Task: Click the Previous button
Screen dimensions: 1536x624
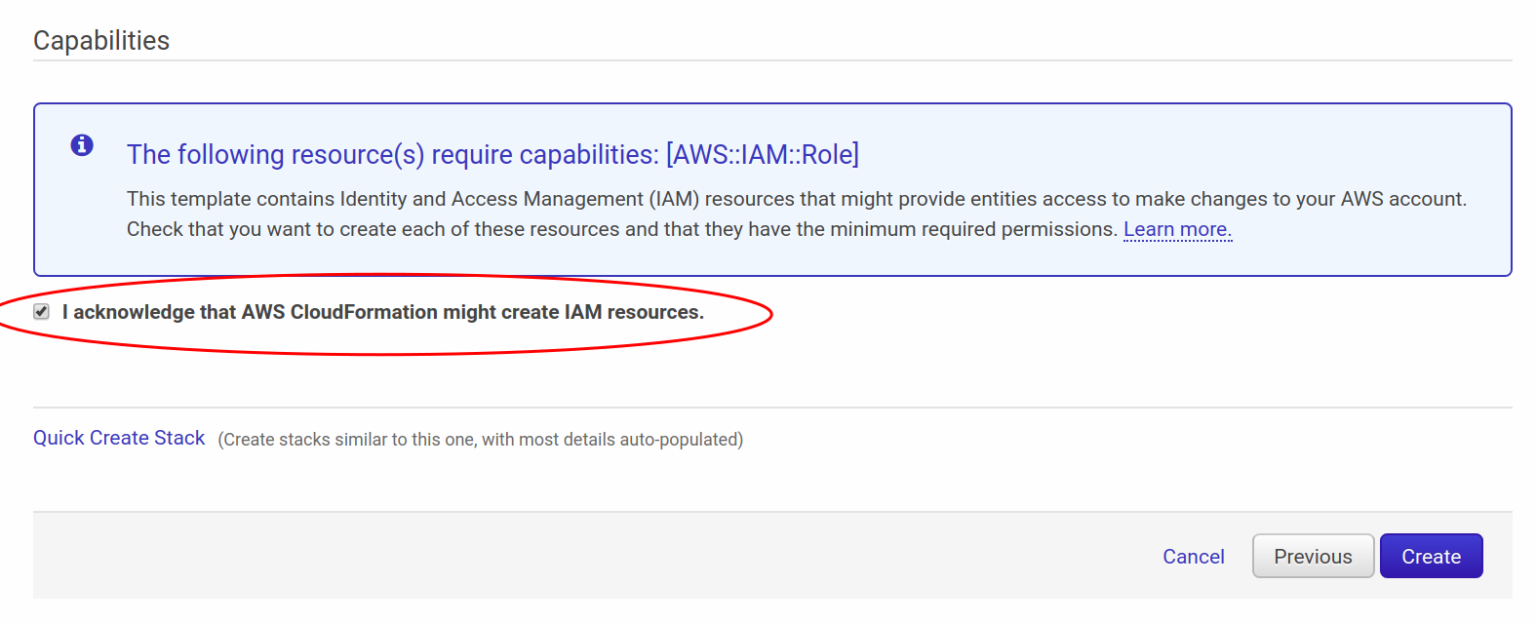Action: click(1312, 556)
